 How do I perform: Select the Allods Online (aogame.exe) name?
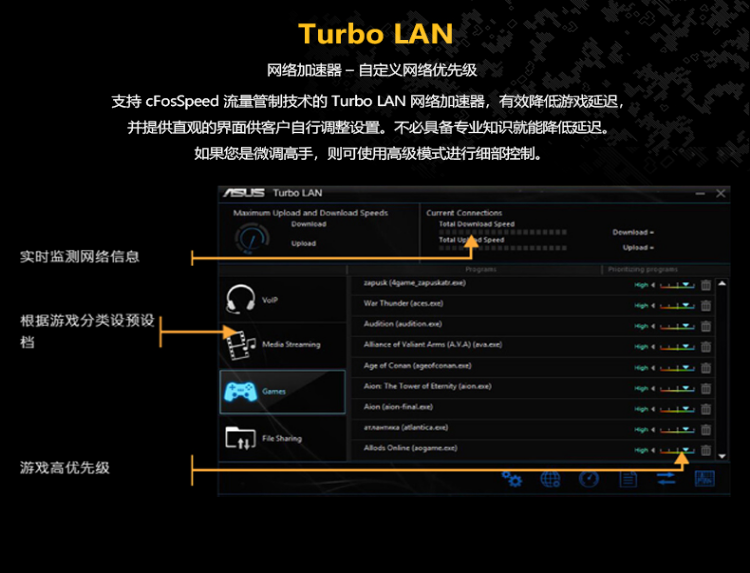coord(410,448)
